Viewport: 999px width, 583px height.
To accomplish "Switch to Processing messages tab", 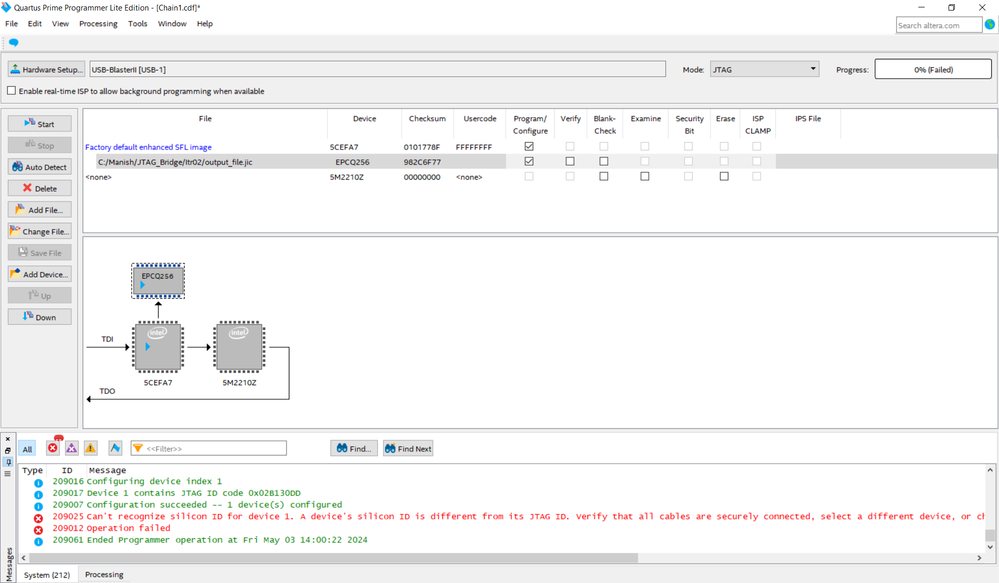I will pyautogui.click(x=104, y=575).
